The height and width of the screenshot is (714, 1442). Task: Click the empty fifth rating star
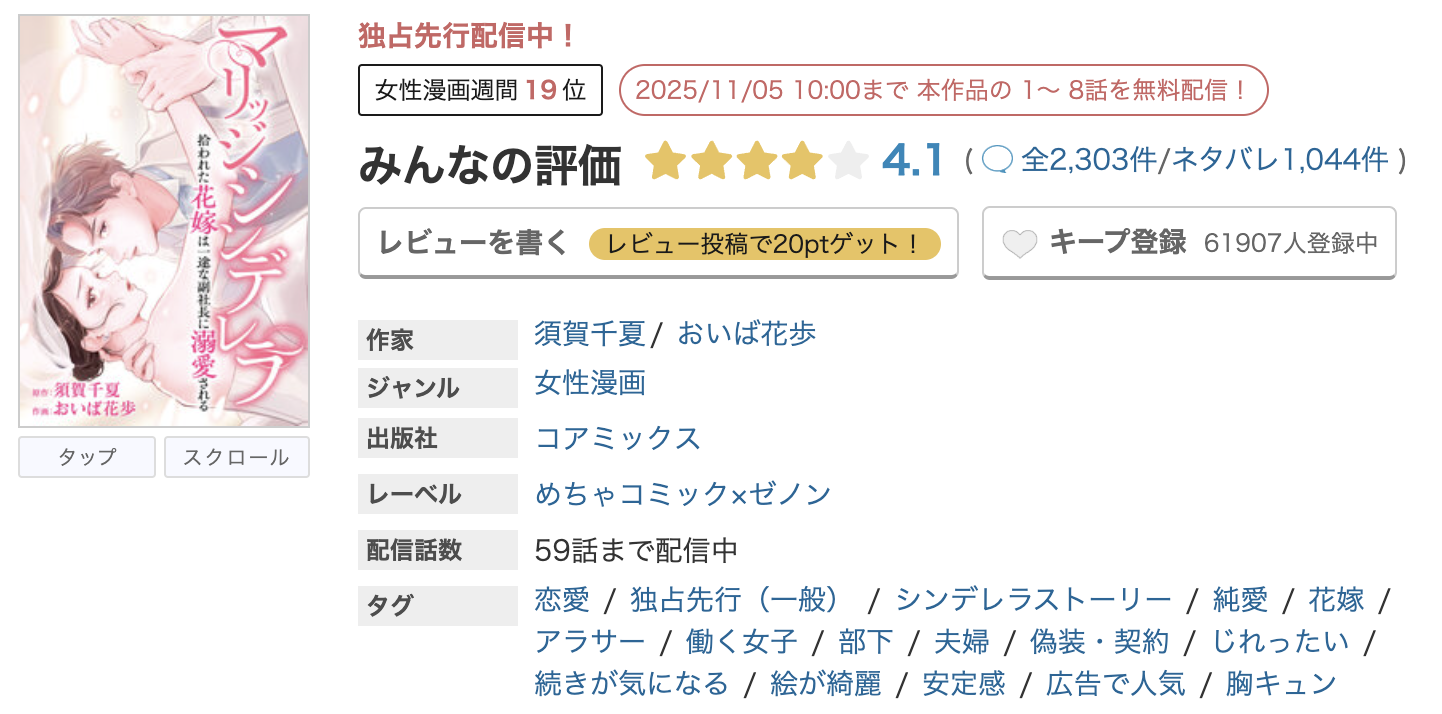click(x=849, y=160)
